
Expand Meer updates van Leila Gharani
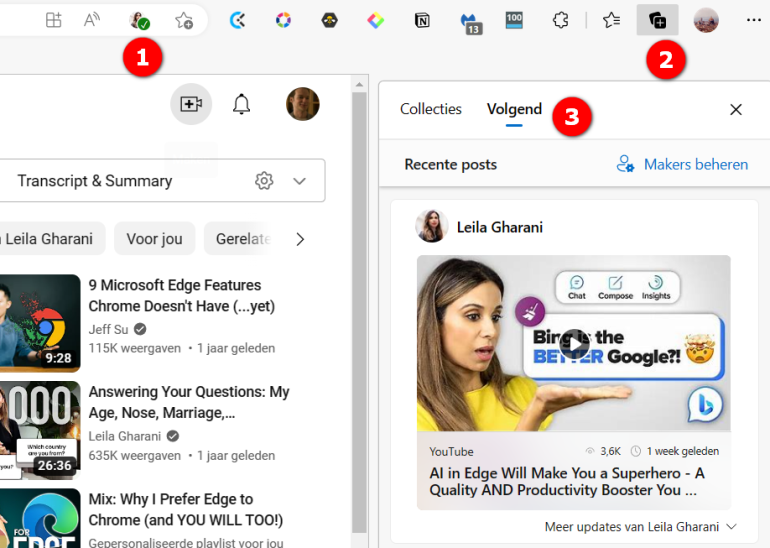click(640, 527)
